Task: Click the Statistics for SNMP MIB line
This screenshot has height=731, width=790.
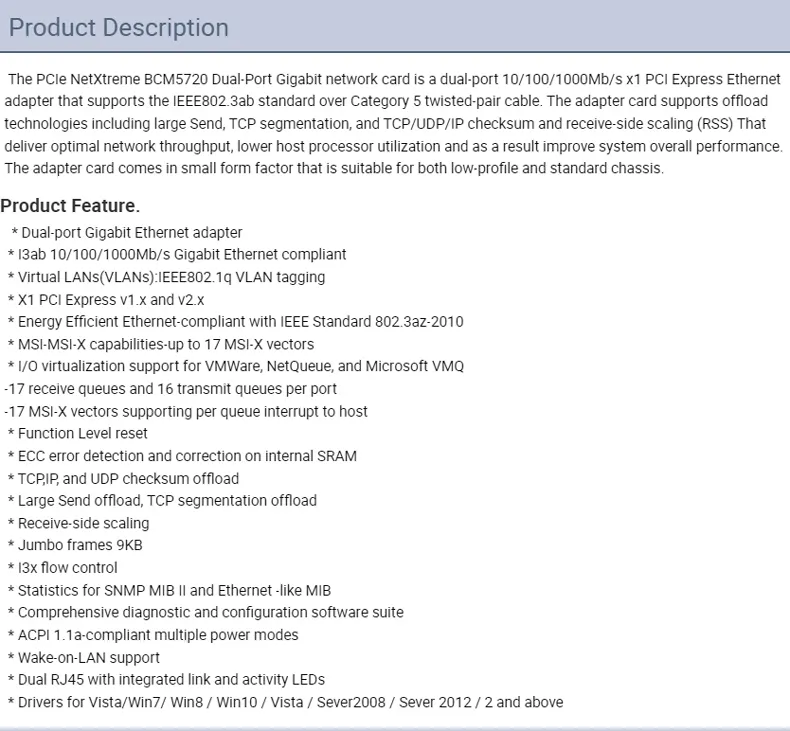Action: tap(169, 590)
